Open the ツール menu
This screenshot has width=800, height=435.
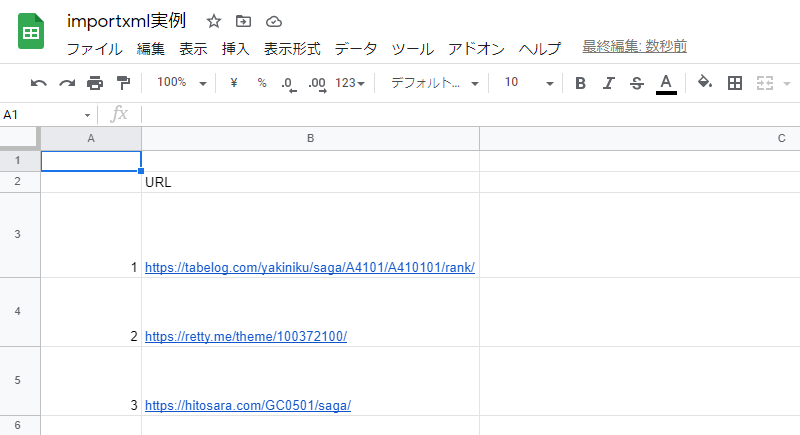click(x=412, y=49)
